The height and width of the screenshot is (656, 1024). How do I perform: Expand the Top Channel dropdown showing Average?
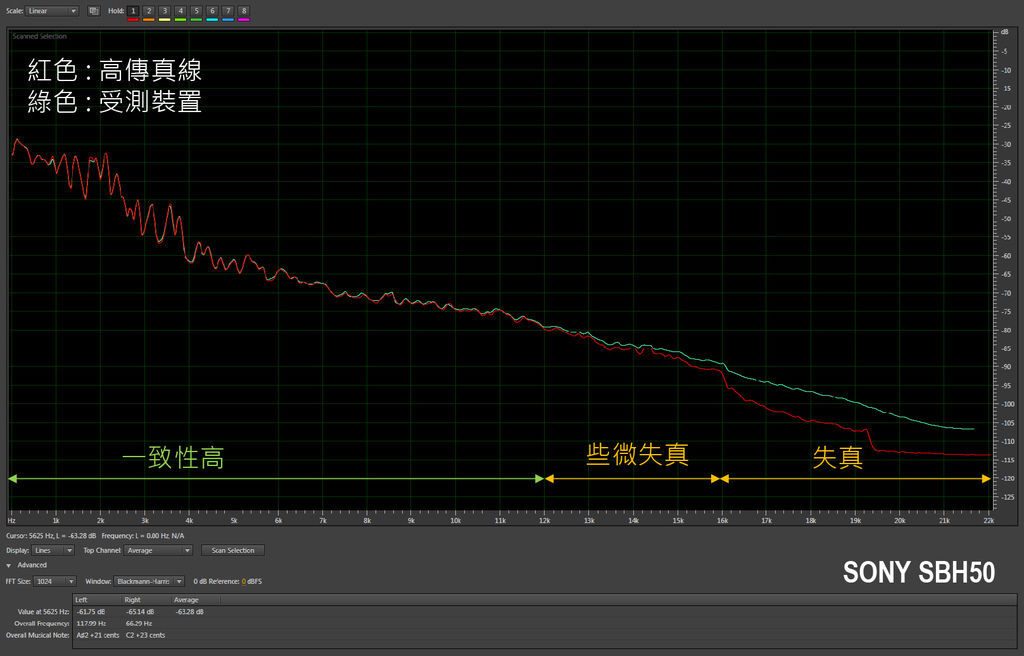tap(158, 550)
